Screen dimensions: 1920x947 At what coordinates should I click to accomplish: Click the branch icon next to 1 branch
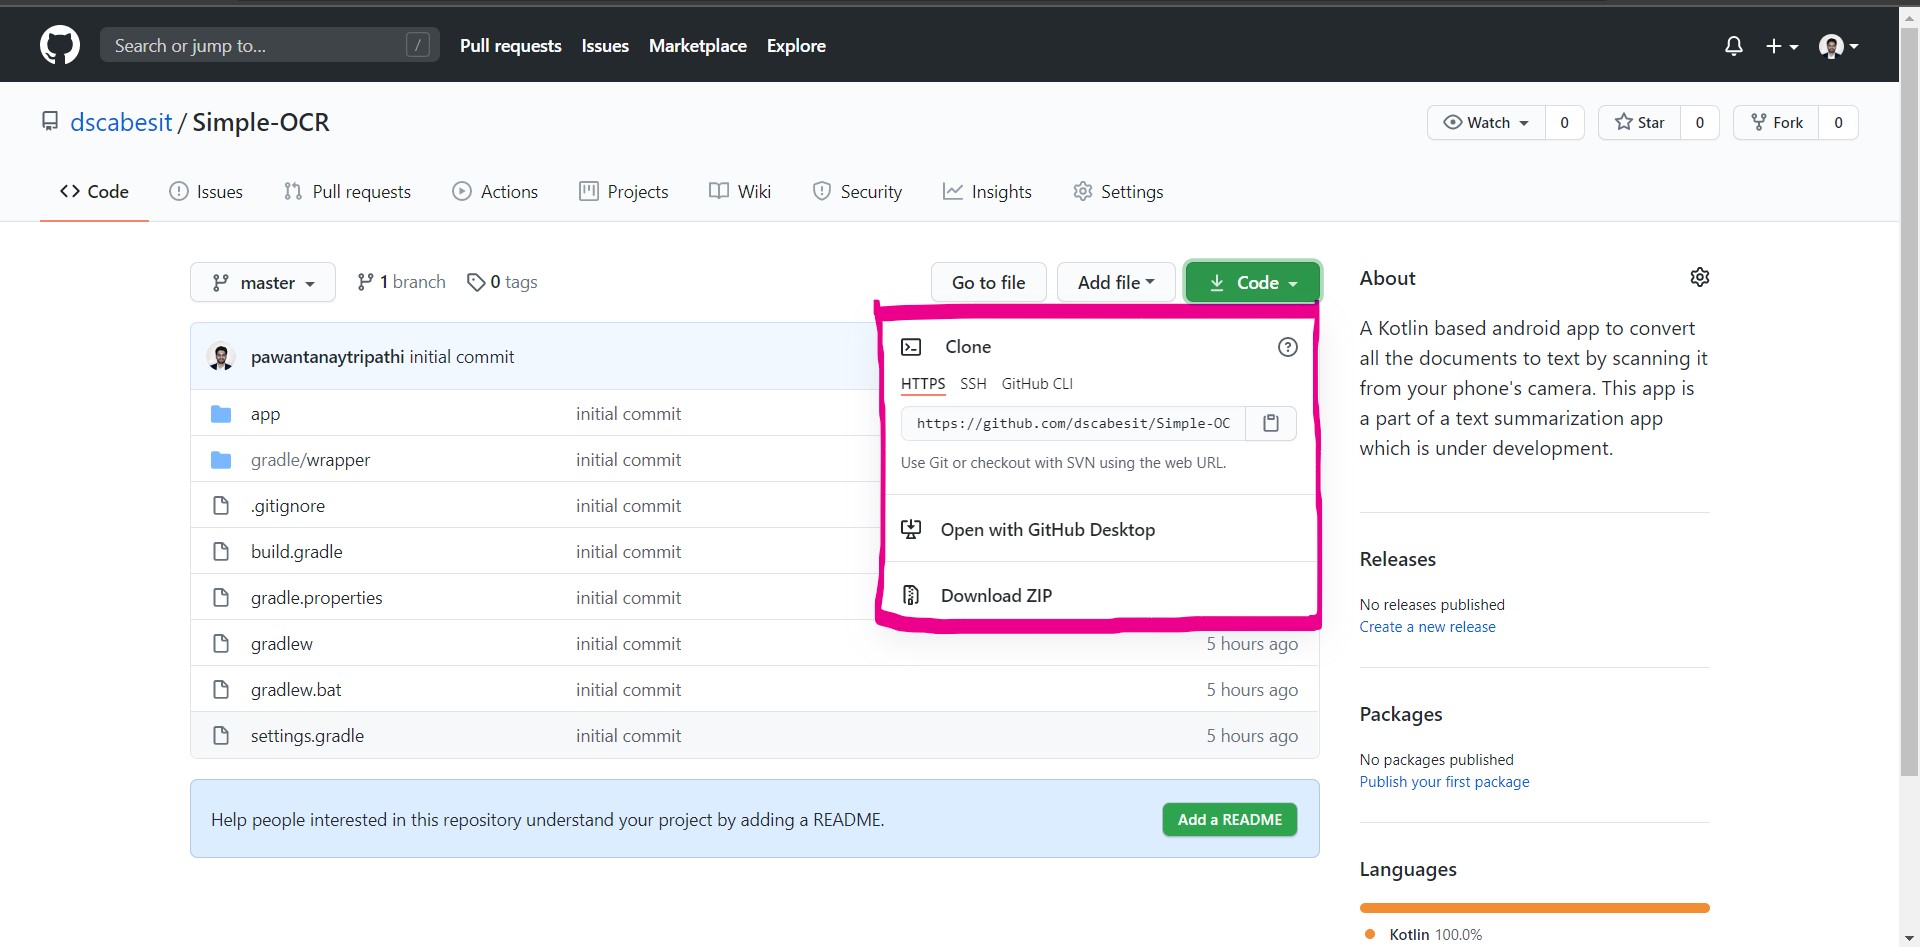tap(365, 283)
